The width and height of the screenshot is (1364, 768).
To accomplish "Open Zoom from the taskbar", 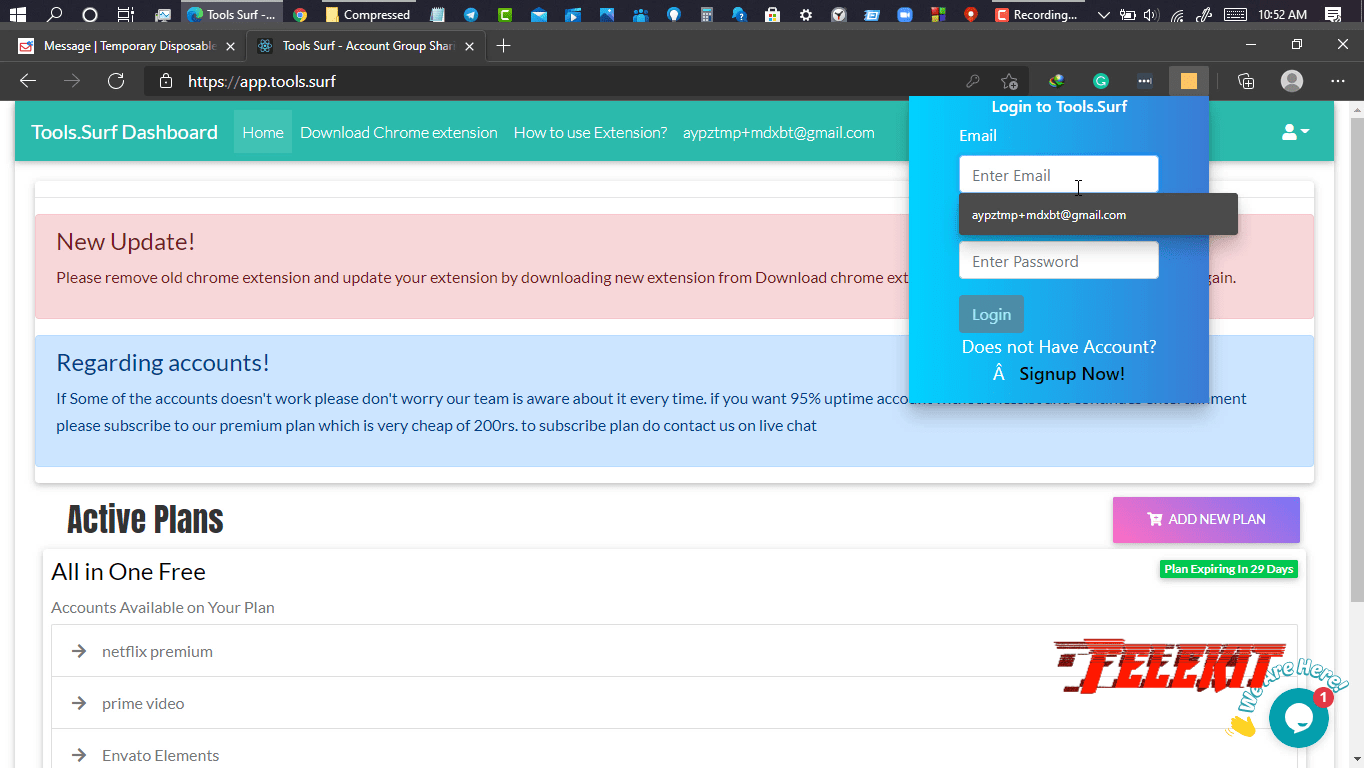I will tap(904, 14).
